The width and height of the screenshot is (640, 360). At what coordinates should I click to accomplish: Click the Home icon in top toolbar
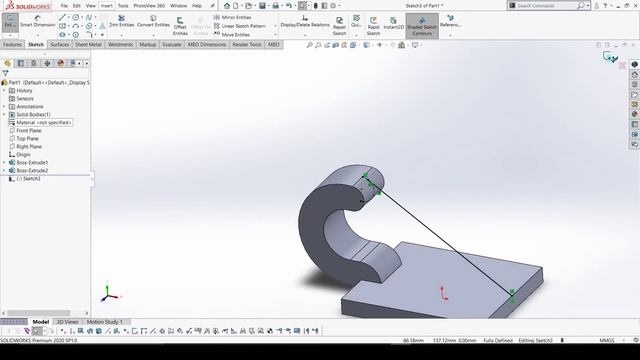227,6
